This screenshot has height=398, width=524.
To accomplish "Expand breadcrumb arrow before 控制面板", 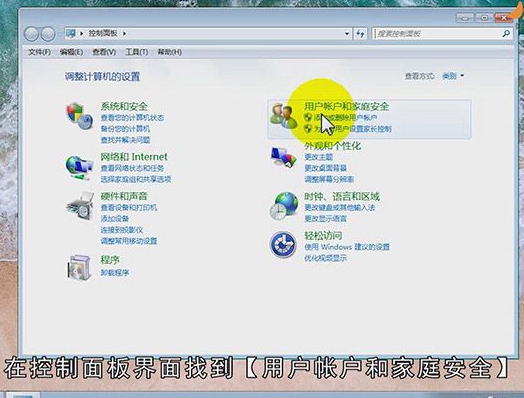I will (x=81, y=33).
